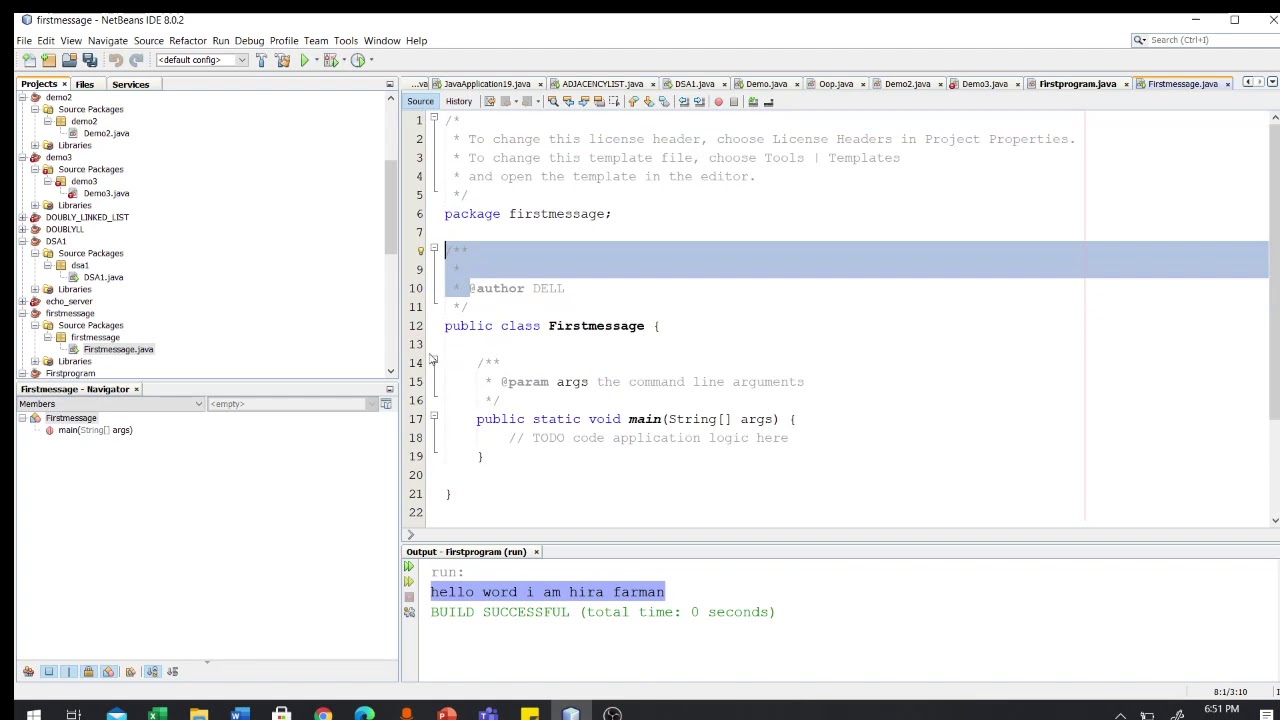Click the Re-run green arrows icon in Output panel
The image size is (1280, 720).
coord(408,567)
